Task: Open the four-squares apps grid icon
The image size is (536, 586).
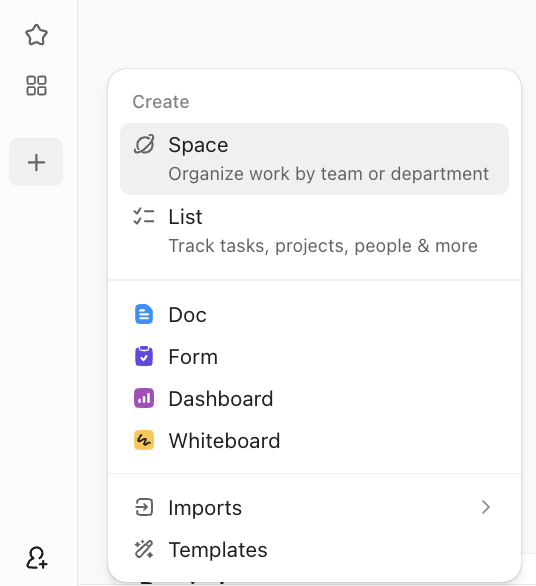Action: [36, 86]
